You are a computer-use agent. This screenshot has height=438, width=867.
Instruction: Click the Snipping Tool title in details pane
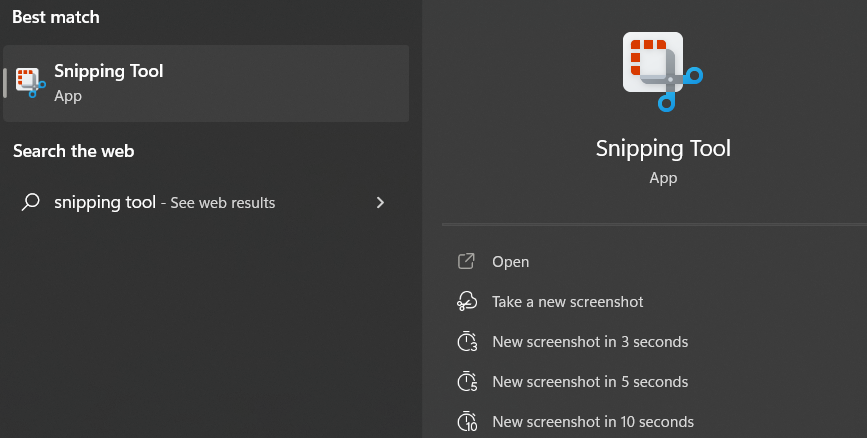[x=663, y=148]
